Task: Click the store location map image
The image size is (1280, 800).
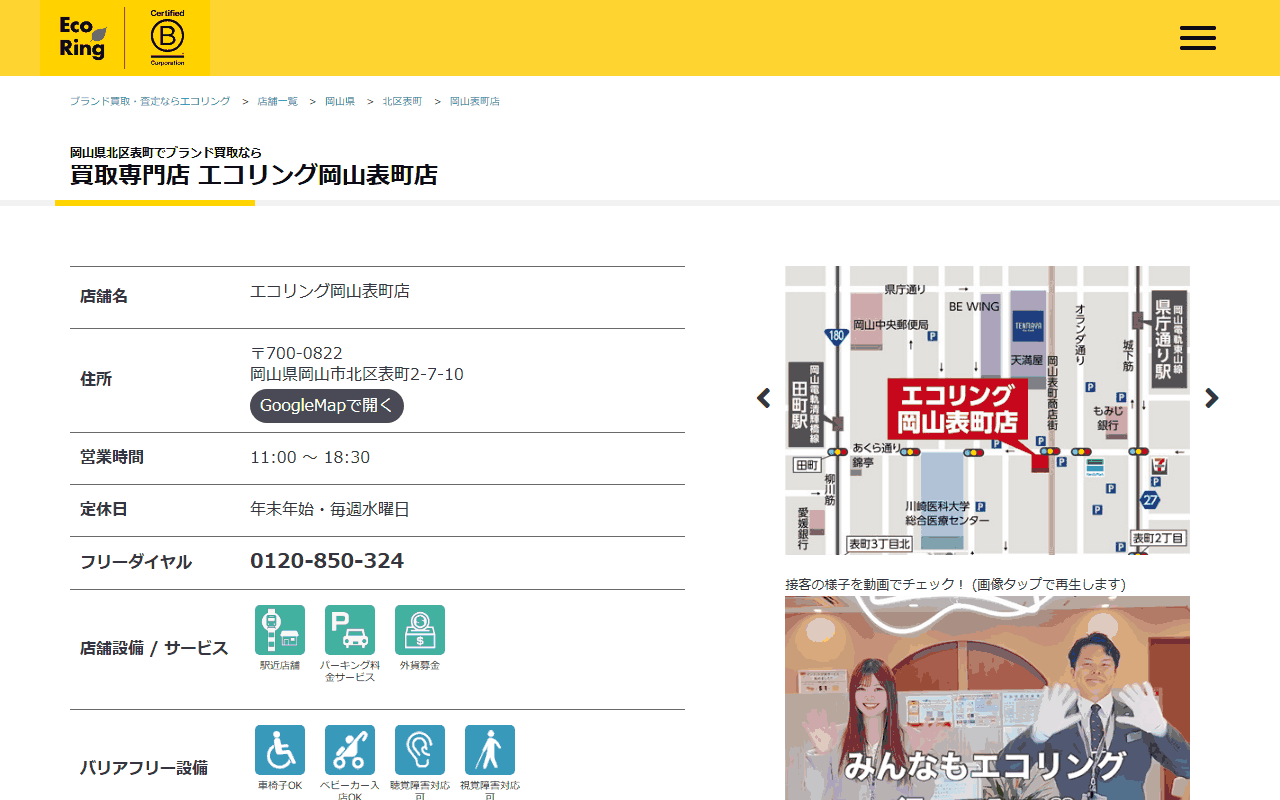Action: (x=988, y=410)
